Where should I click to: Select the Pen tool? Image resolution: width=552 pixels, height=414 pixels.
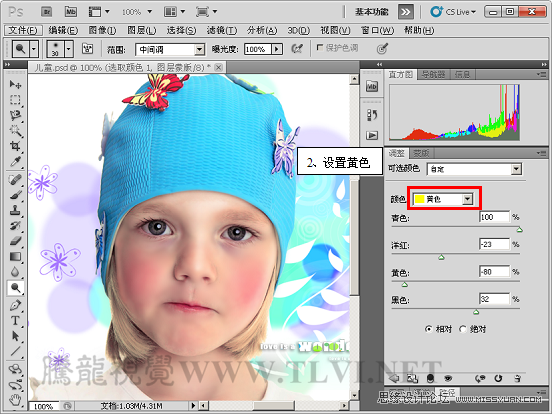[15, 305]
